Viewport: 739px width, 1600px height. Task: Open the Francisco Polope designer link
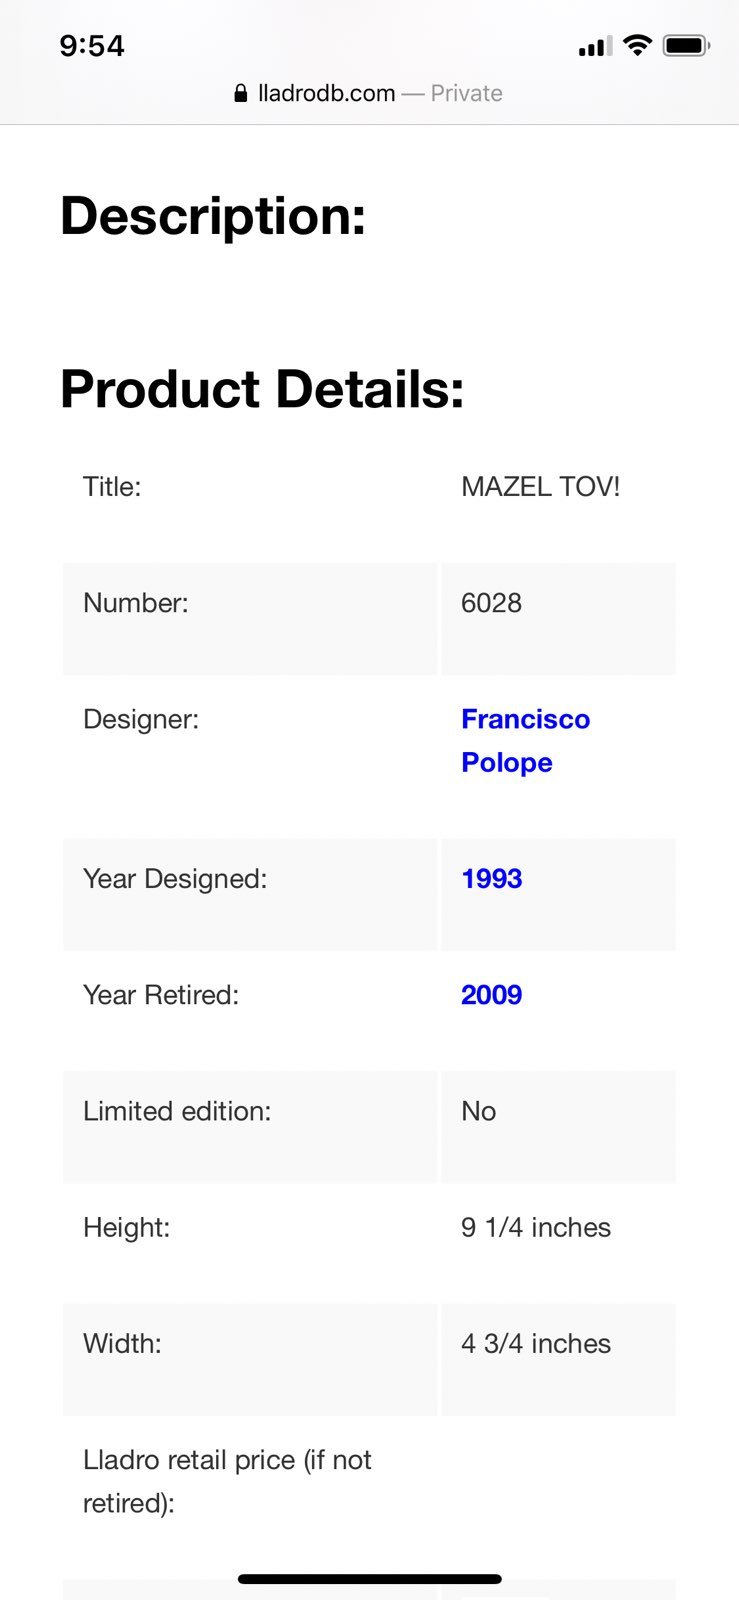tap(525, 741)
